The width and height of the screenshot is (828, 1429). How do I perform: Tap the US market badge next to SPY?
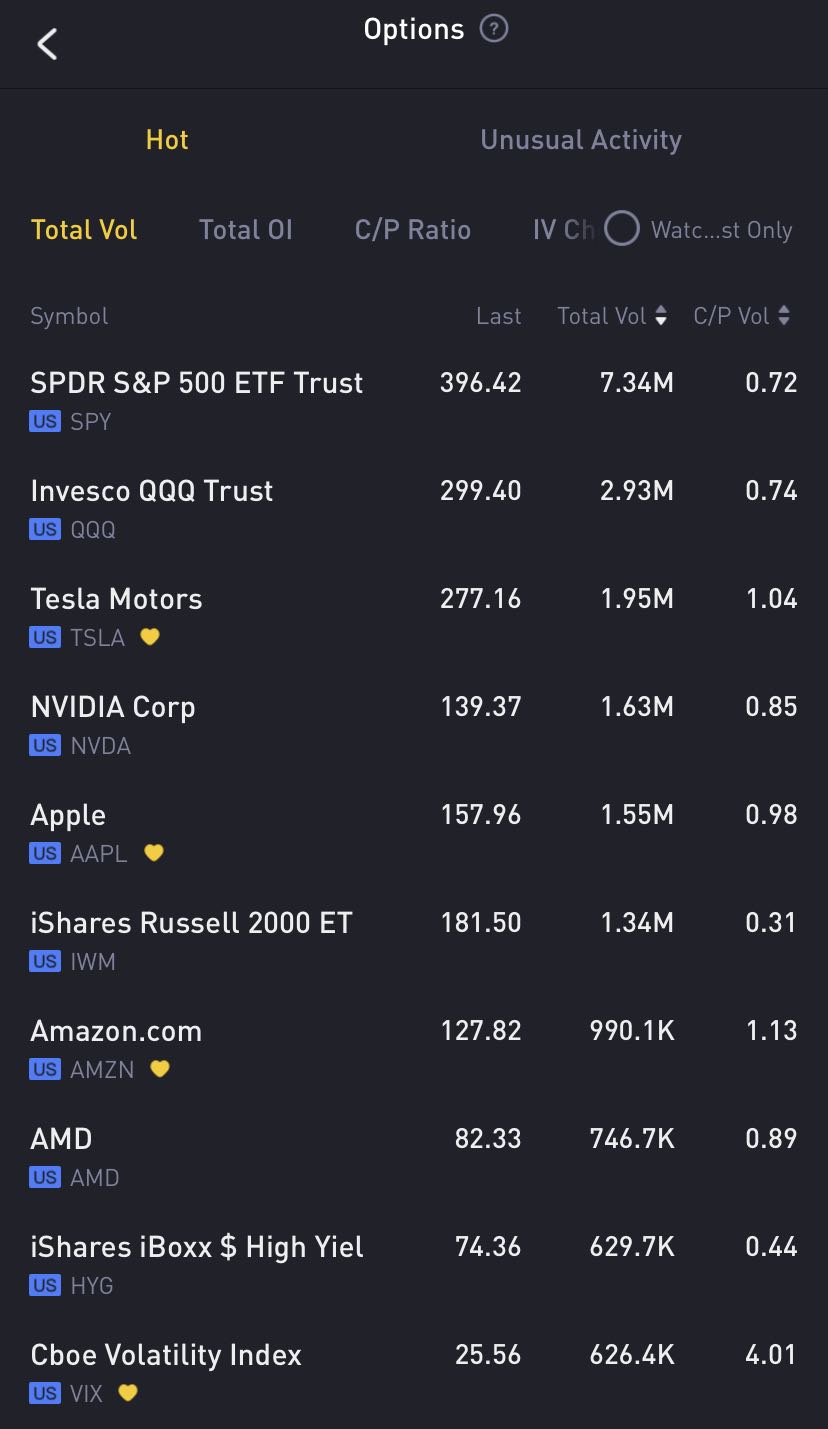[x=45, y=421]
